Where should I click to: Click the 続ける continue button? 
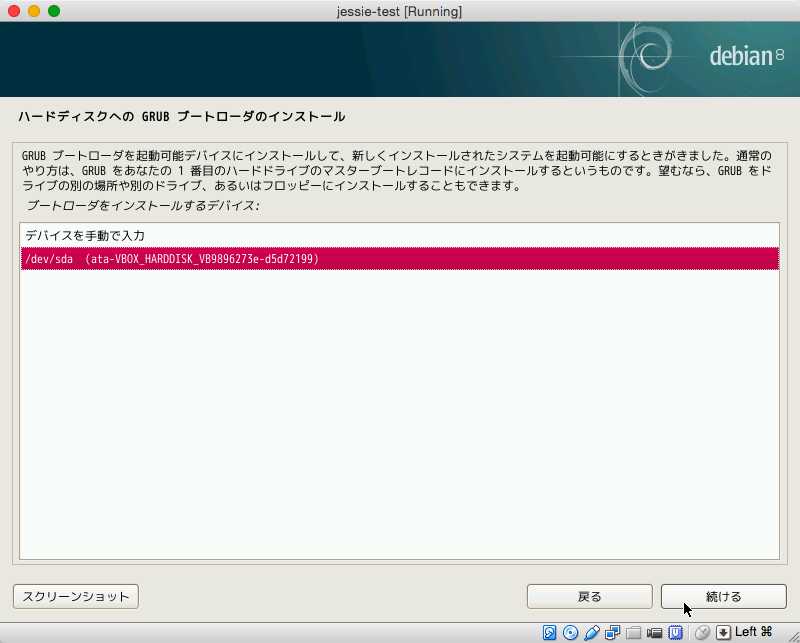click(x=723, y=596)
